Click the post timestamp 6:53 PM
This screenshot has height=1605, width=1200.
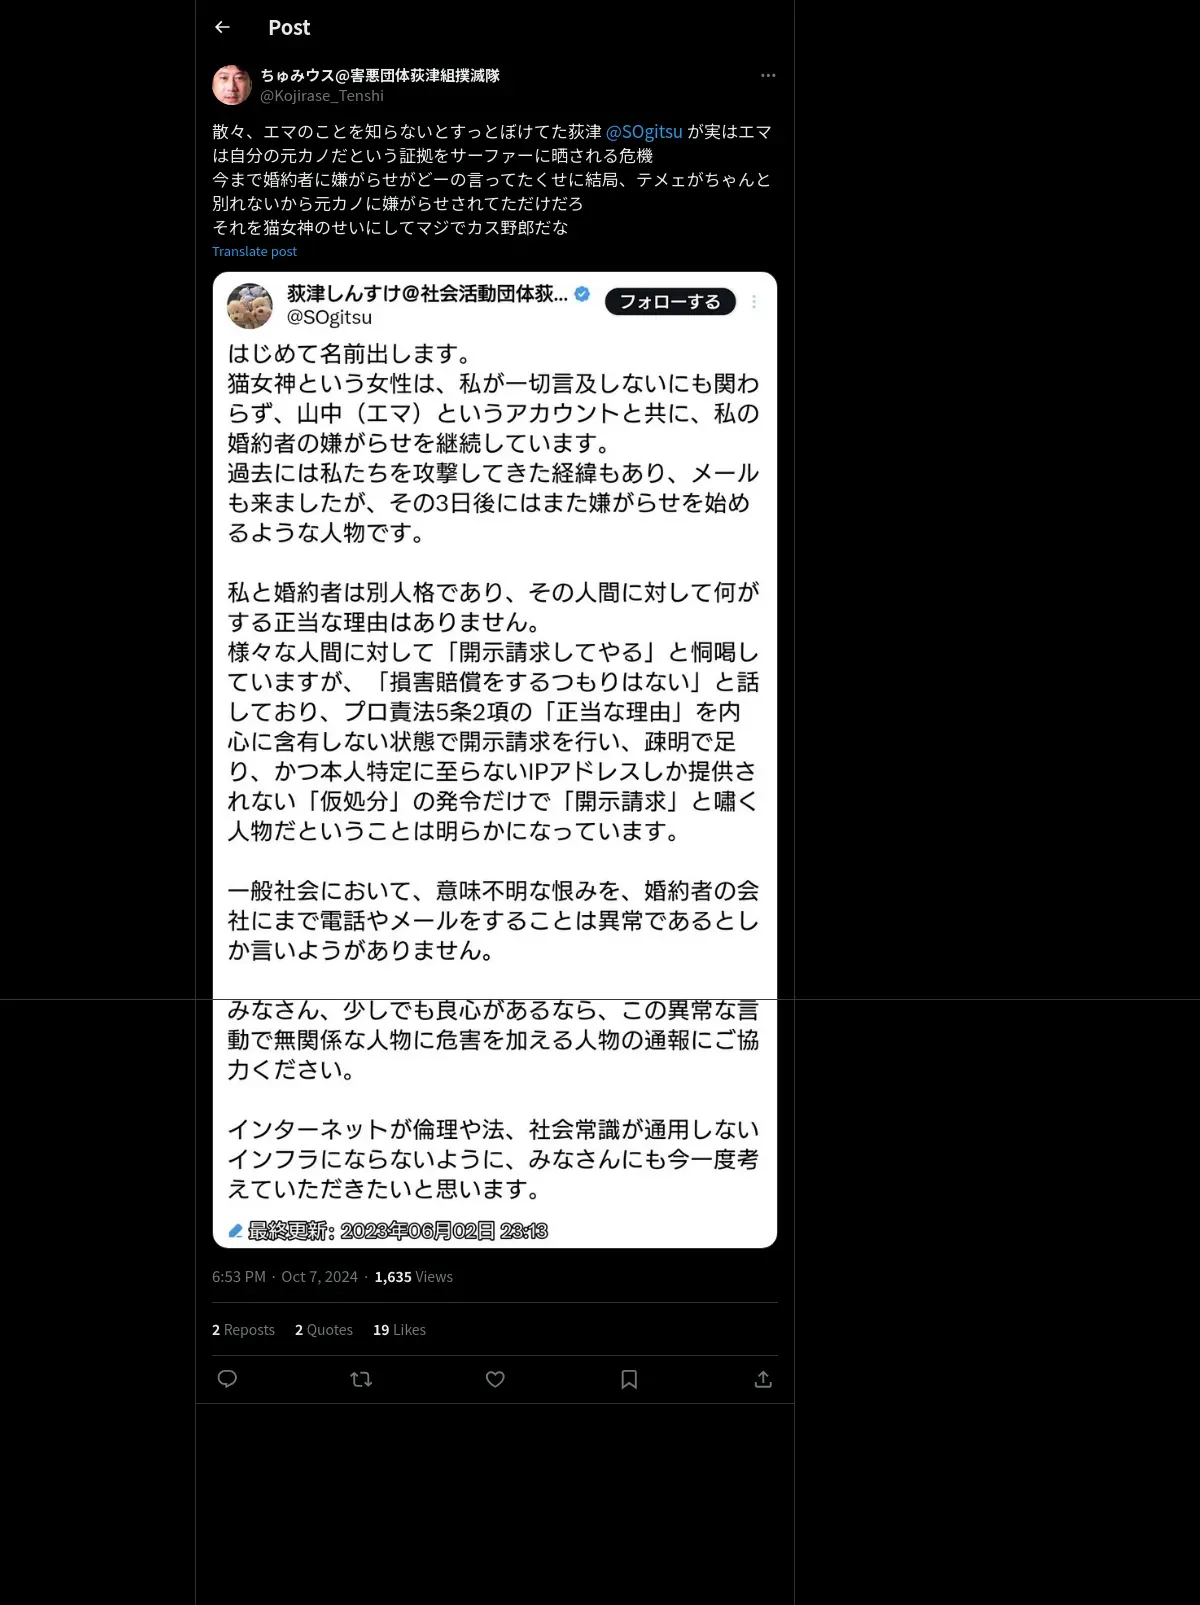(239, 1277)
